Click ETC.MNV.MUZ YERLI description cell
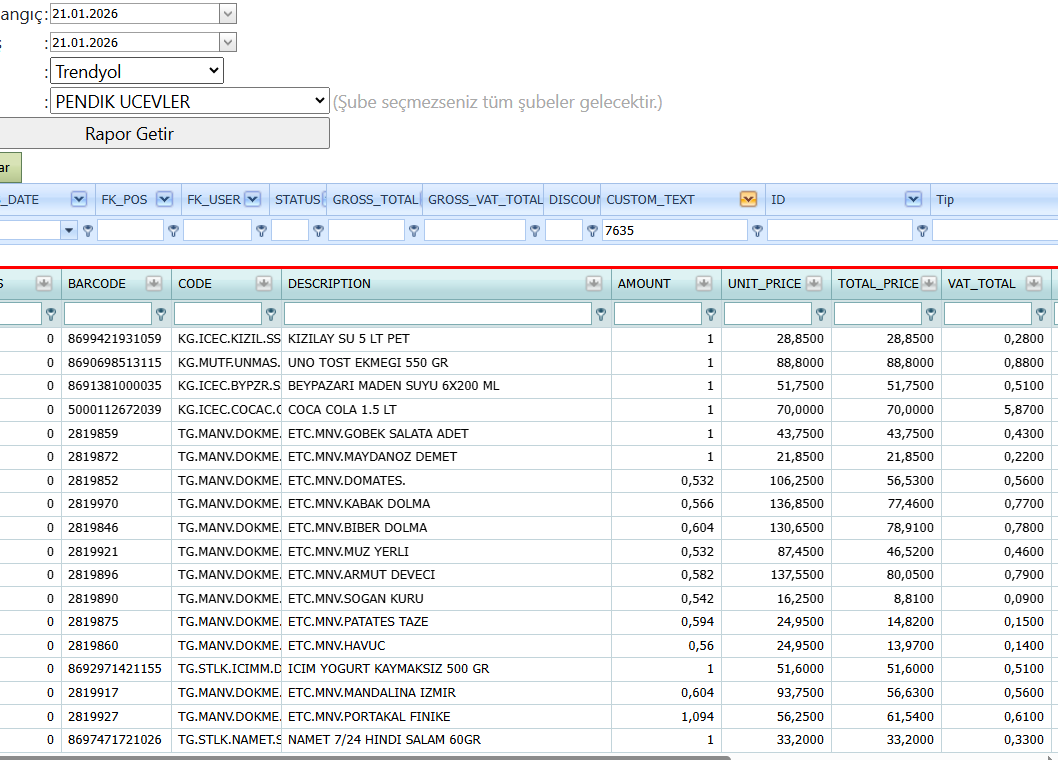1058x760 pixels. point(447,551)
